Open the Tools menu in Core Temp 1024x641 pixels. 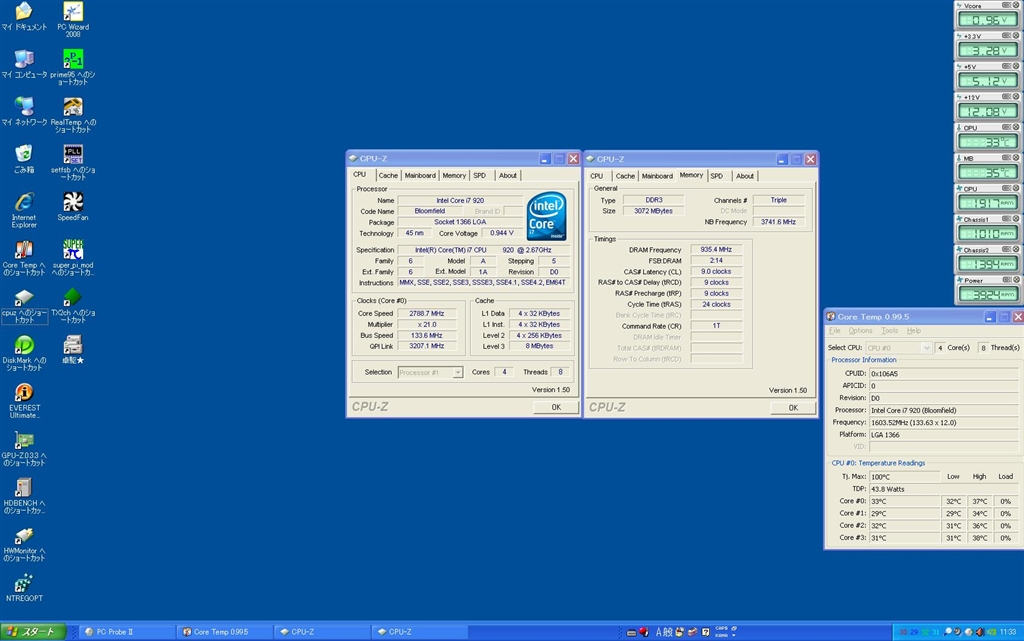[x=889, y=331]
